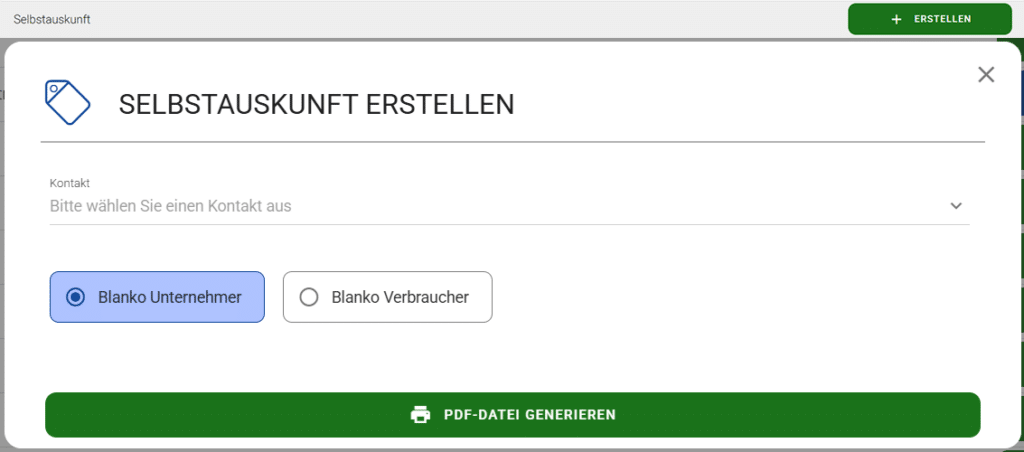1024x452 pixels.
Task: Click the blue tag icon beside the title
Action: [67, 103]
